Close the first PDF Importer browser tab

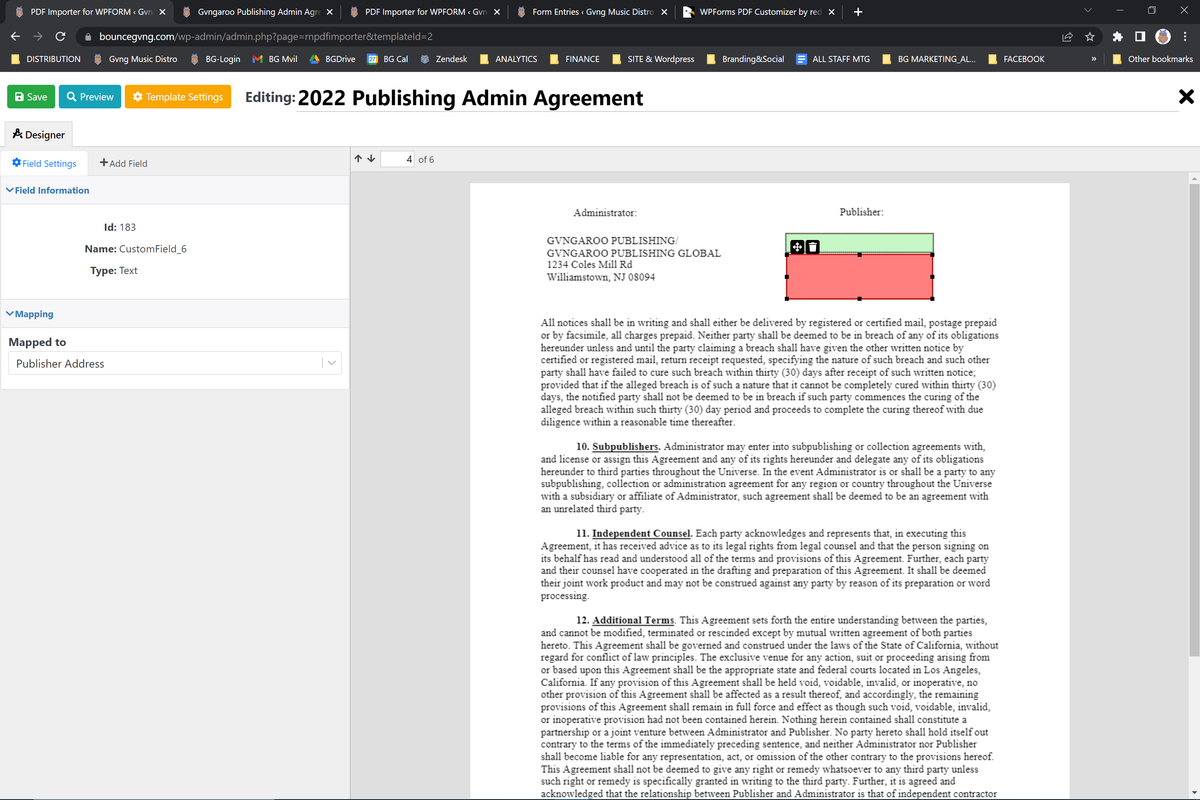(162, 12)
